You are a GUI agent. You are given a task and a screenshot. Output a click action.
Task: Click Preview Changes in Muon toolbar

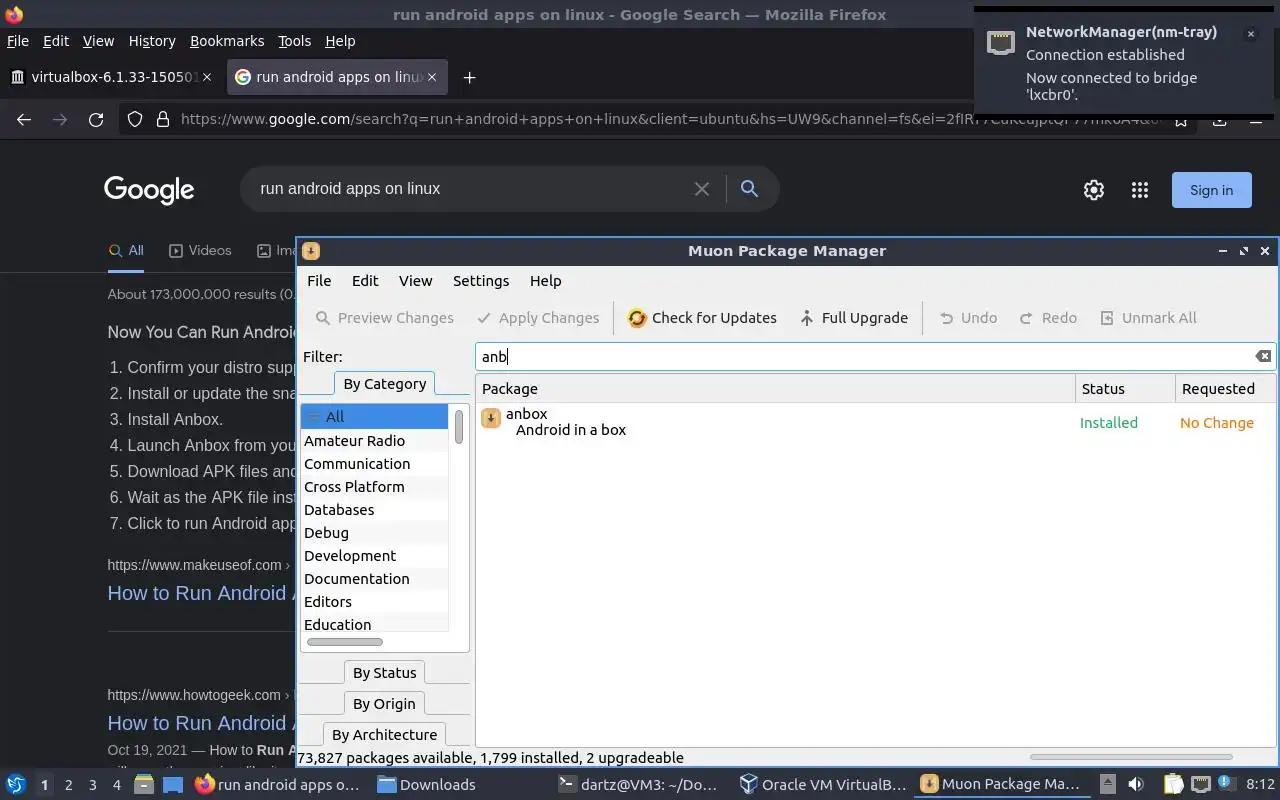[385, 318]
